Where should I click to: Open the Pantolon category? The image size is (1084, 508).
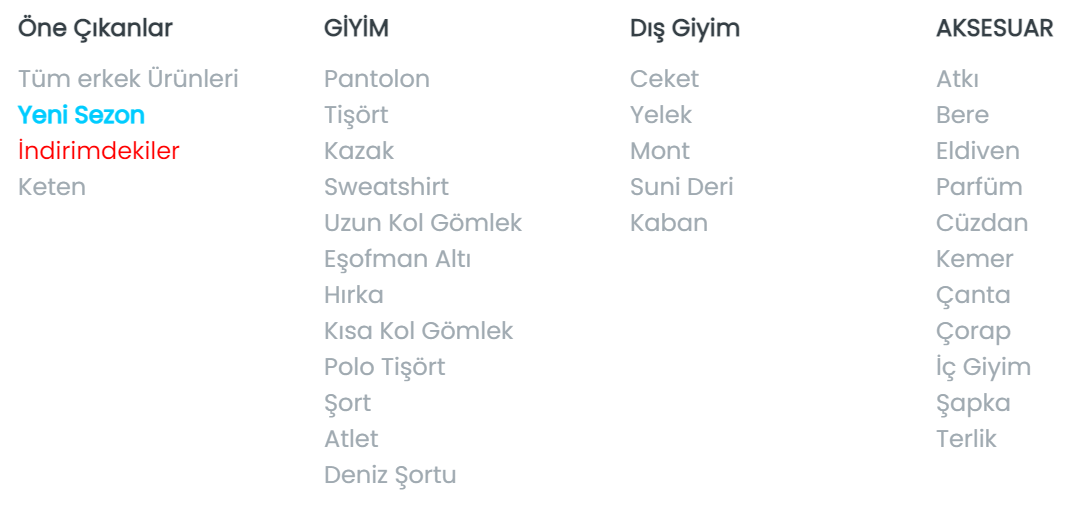click(x=377, y=79)
